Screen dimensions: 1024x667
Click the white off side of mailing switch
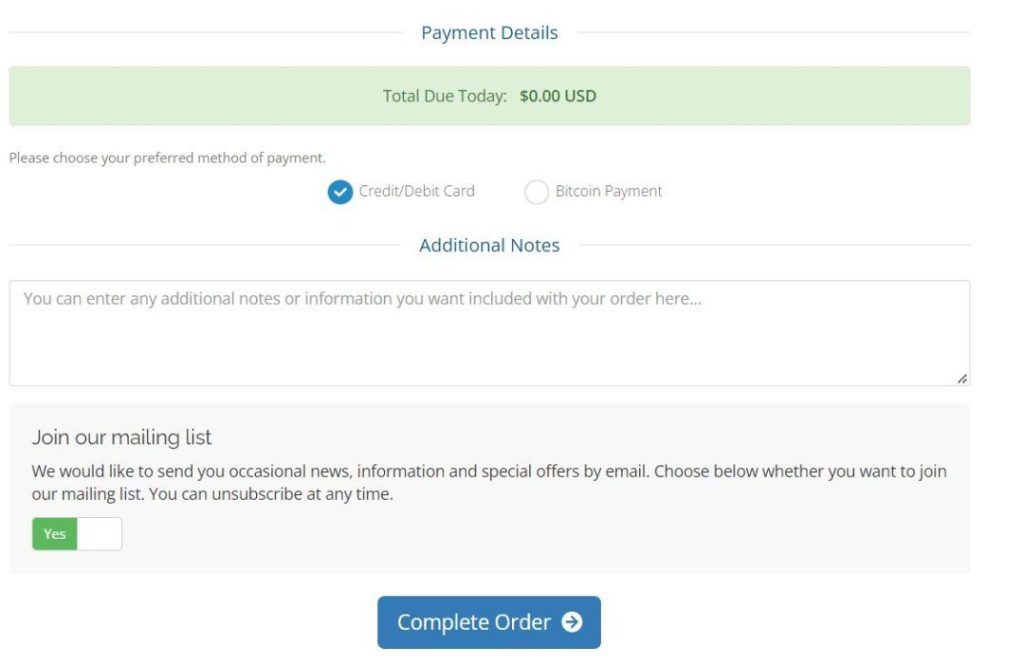click(x=99, y=534)
